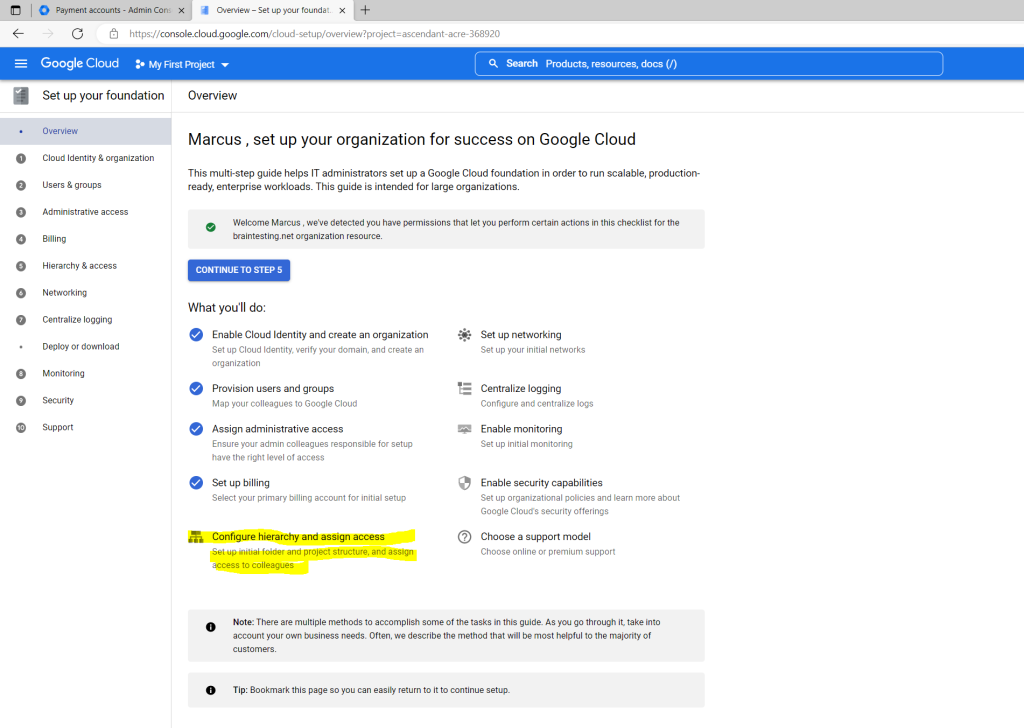1024x728 pixels.
Task: Click the Set up your foundation icon
Action: coord(21,96)
